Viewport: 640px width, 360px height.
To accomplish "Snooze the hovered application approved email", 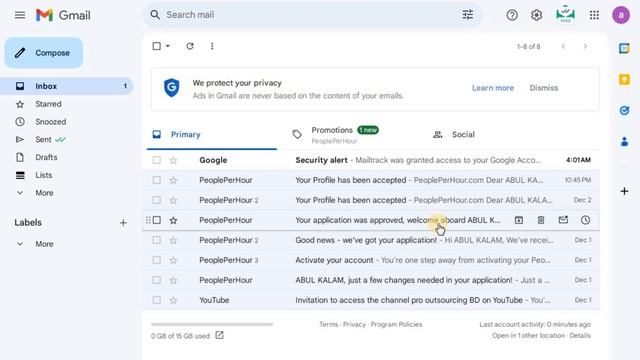I will click(585, 220).
